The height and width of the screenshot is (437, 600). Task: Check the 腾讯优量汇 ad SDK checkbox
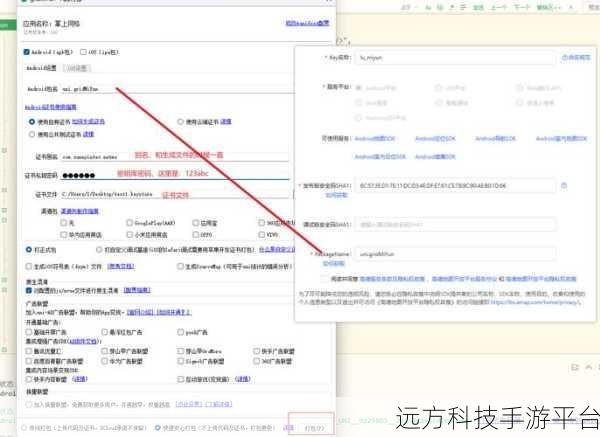(29, 351)
